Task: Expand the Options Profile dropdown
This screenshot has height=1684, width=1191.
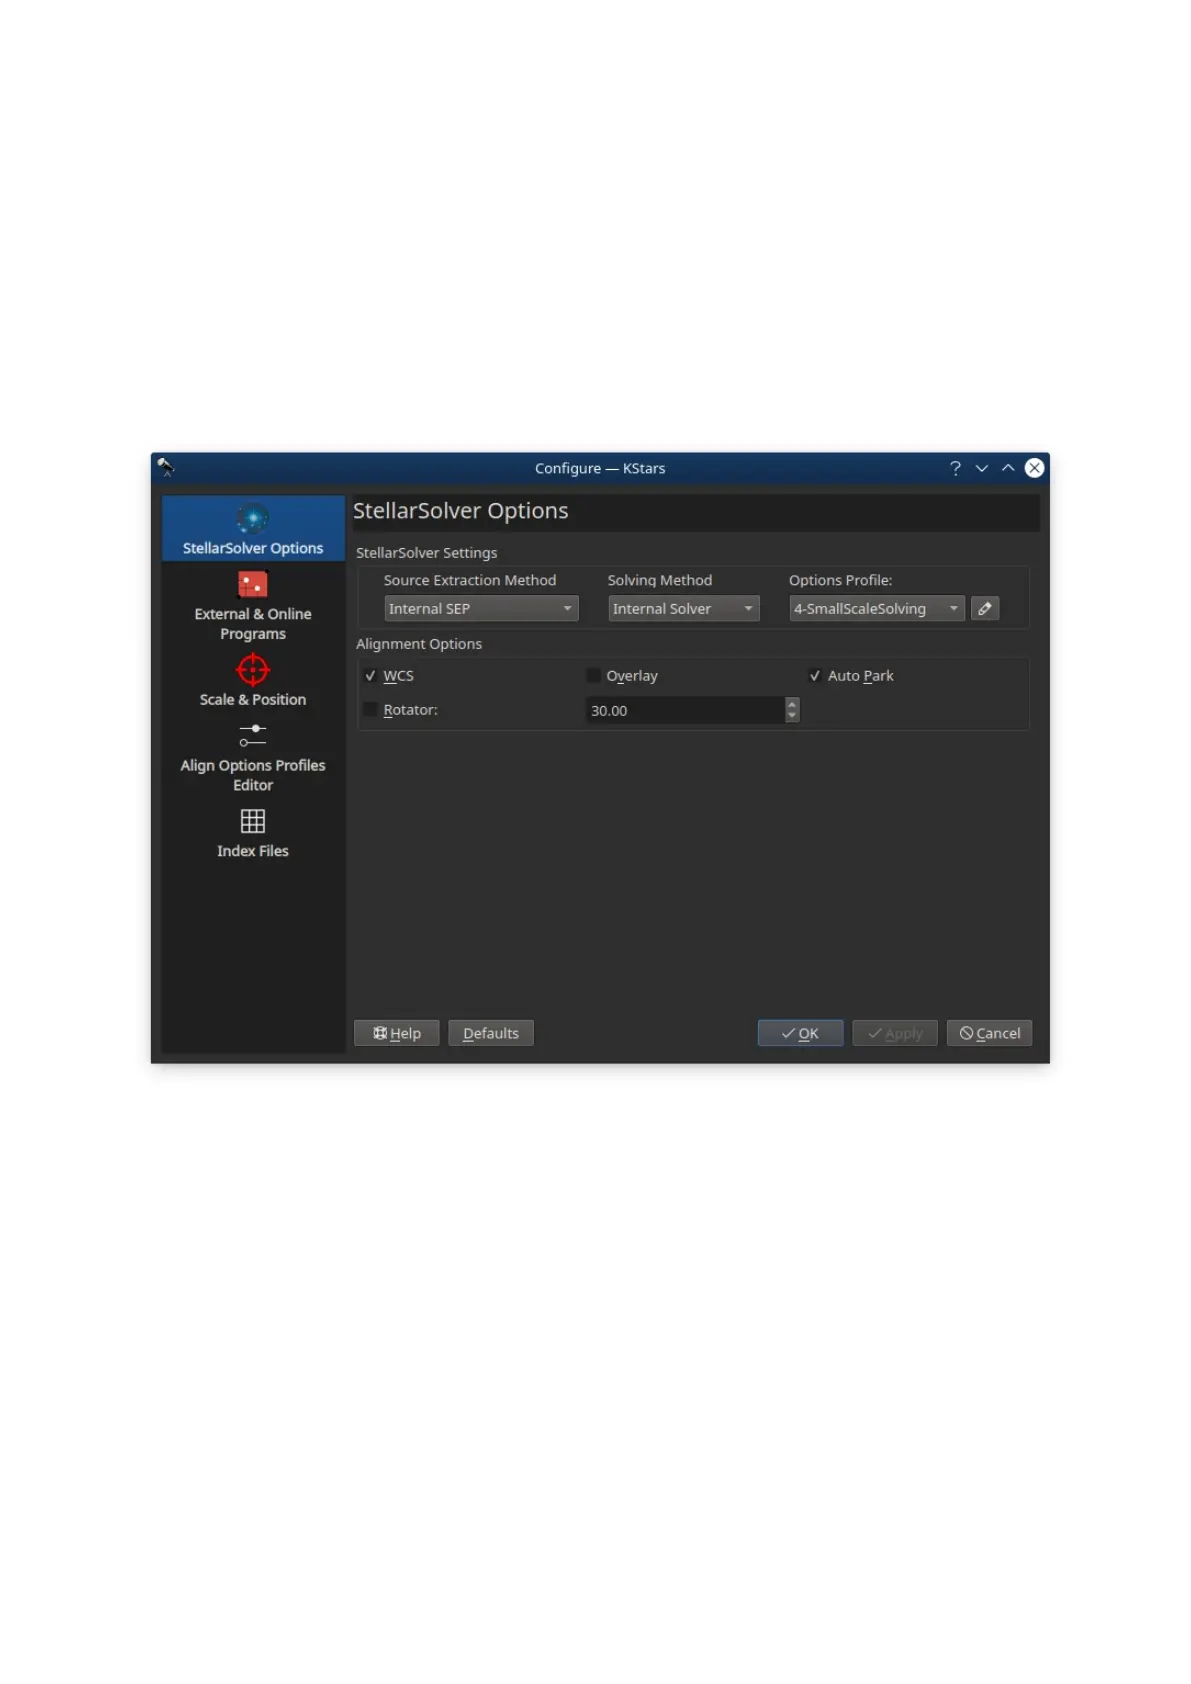Action: pyautogui.click(x=877, y=608)
